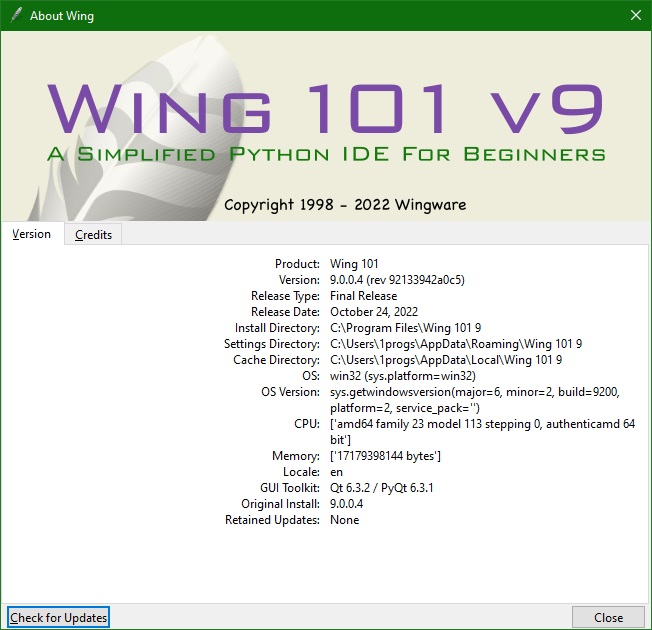Screen dimensions: 652x630
Task: Close the About Wing dialog with X
Action: [635, 15]
